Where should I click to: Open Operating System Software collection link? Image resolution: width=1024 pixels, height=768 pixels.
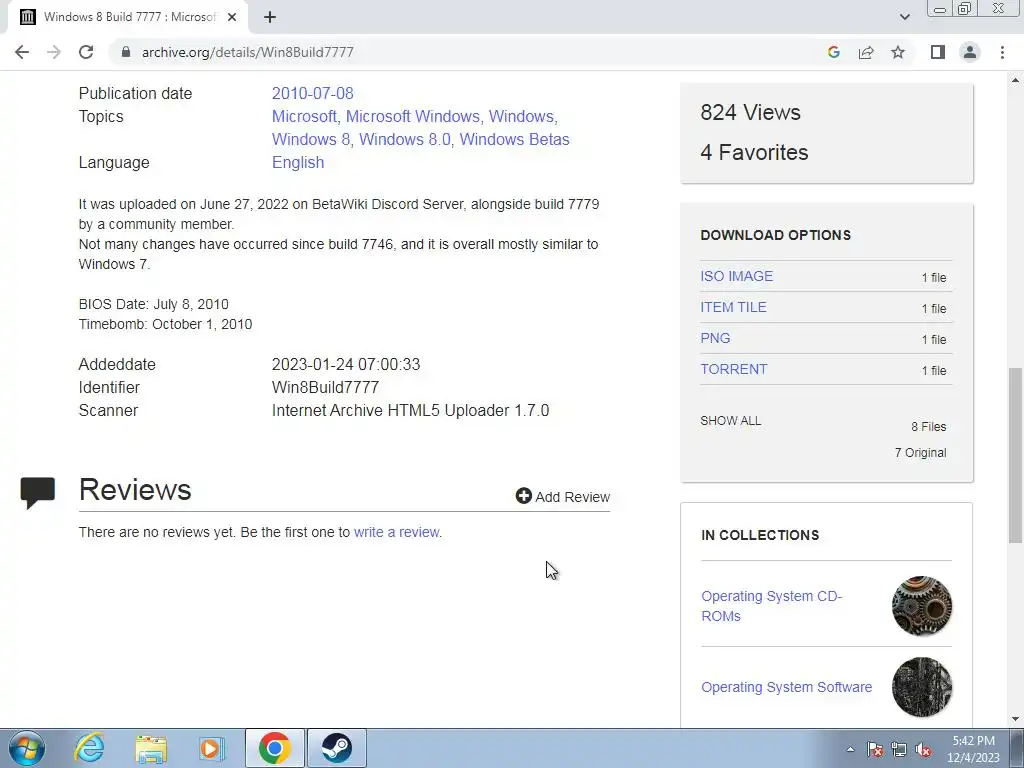click(x=786, y=687)
